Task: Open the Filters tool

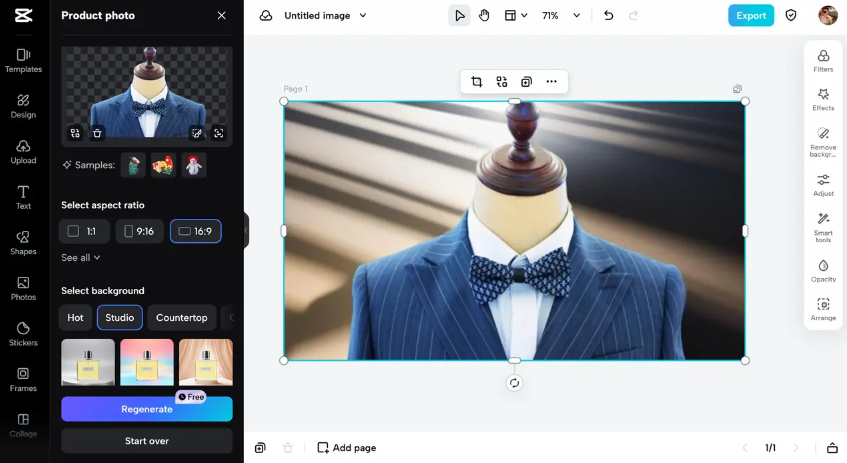Action: (x=823, y=61)
